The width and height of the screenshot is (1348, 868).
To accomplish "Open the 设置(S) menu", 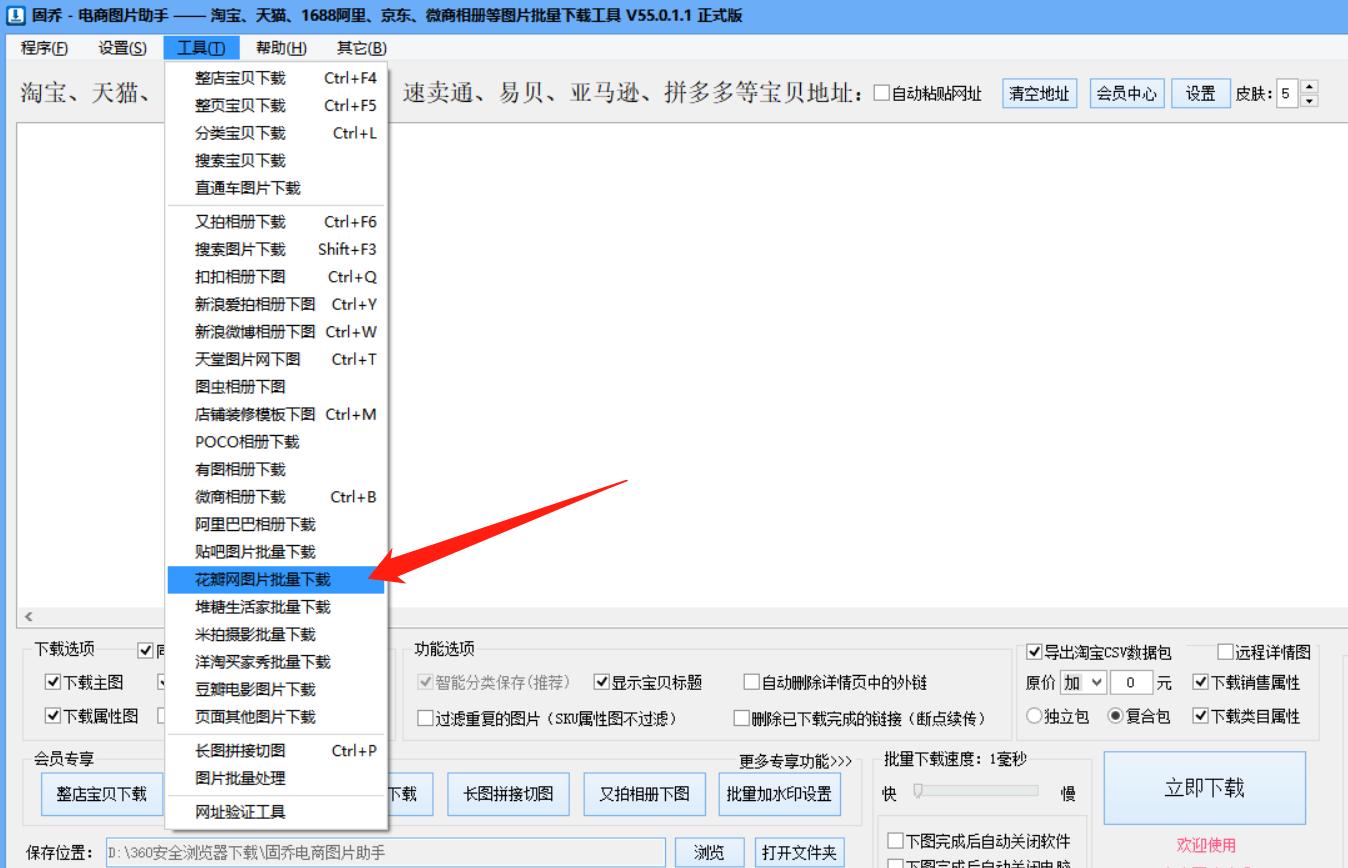I will (119, 47).
